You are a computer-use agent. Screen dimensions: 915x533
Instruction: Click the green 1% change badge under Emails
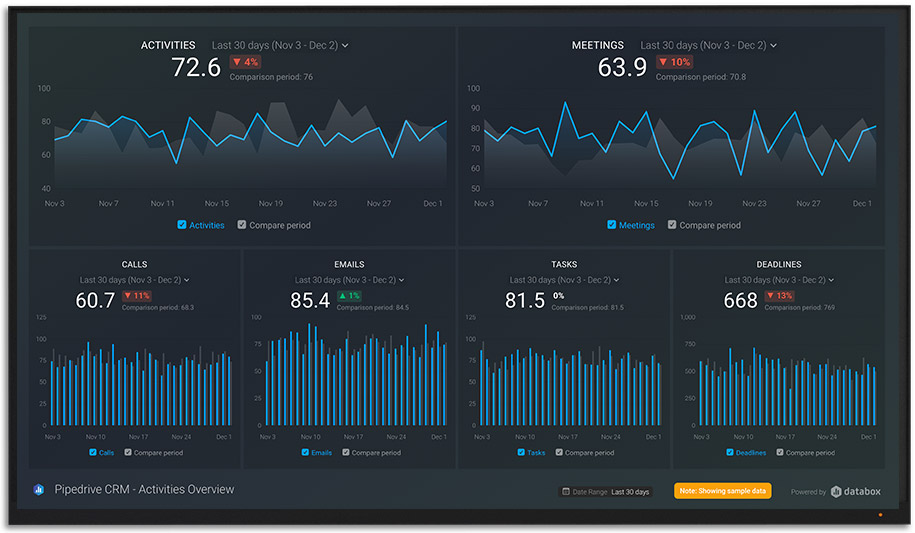[x=349, y=295]
